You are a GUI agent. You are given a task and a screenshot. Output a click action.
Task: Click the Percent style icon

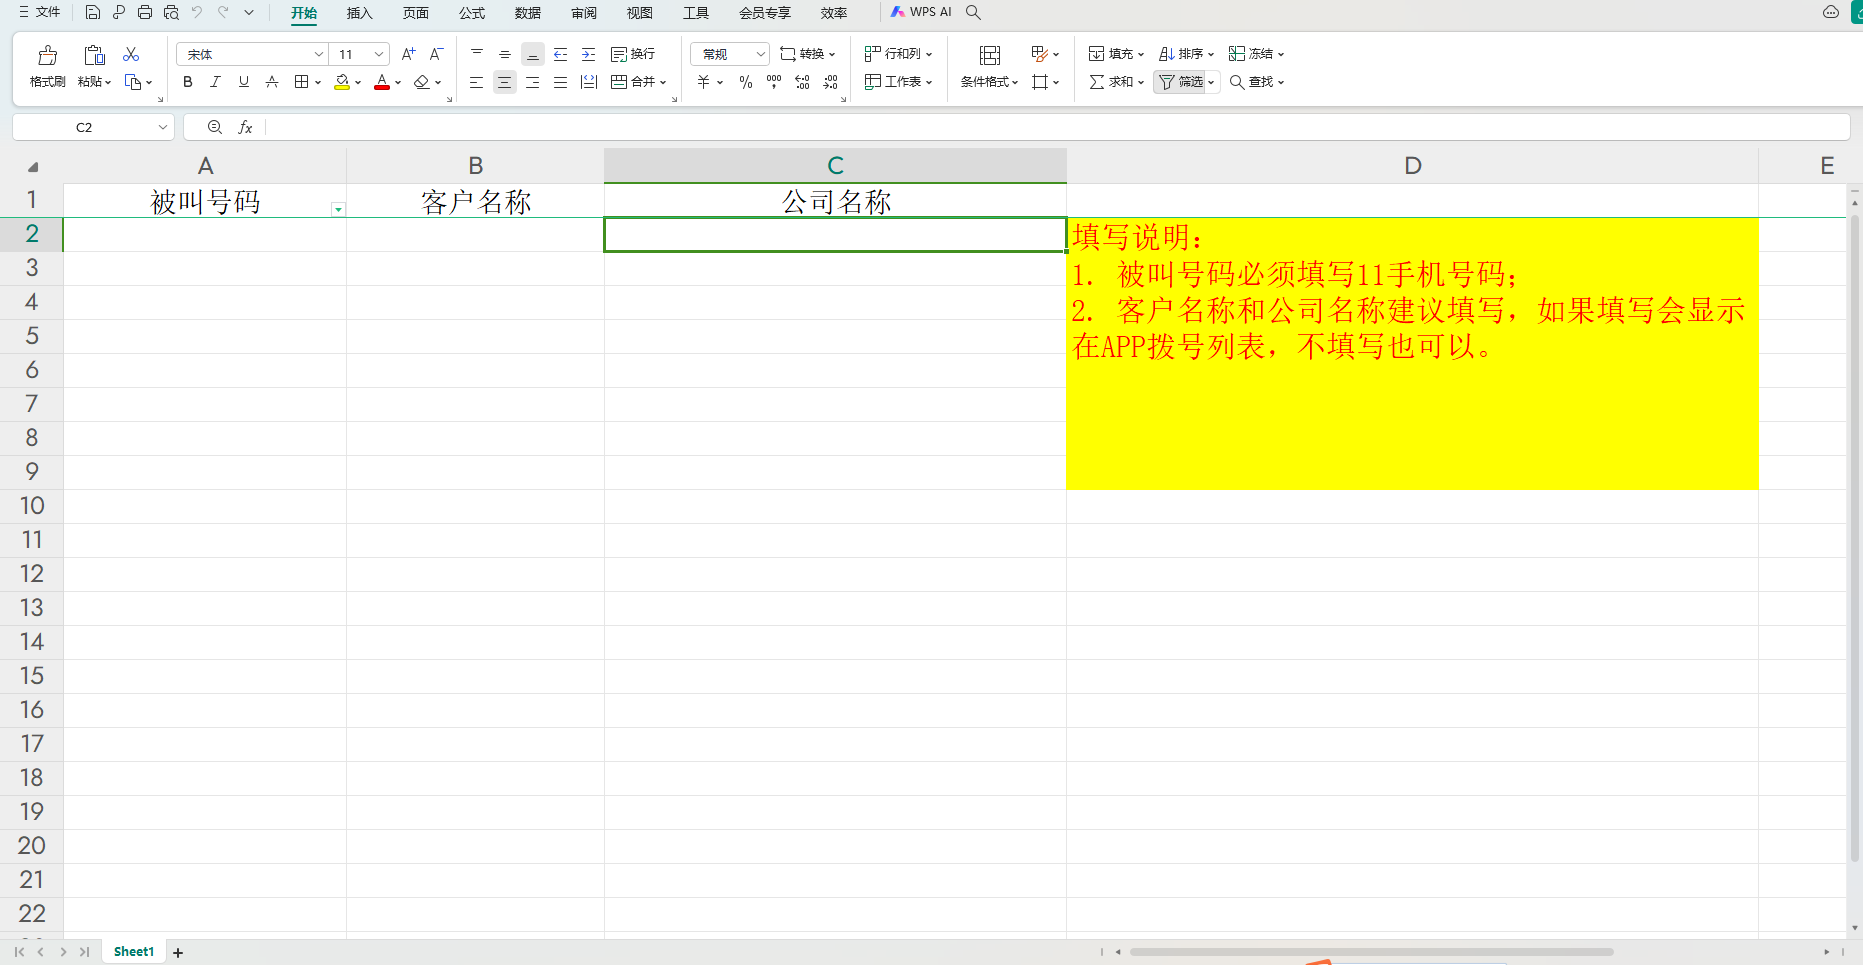point(746,82)
